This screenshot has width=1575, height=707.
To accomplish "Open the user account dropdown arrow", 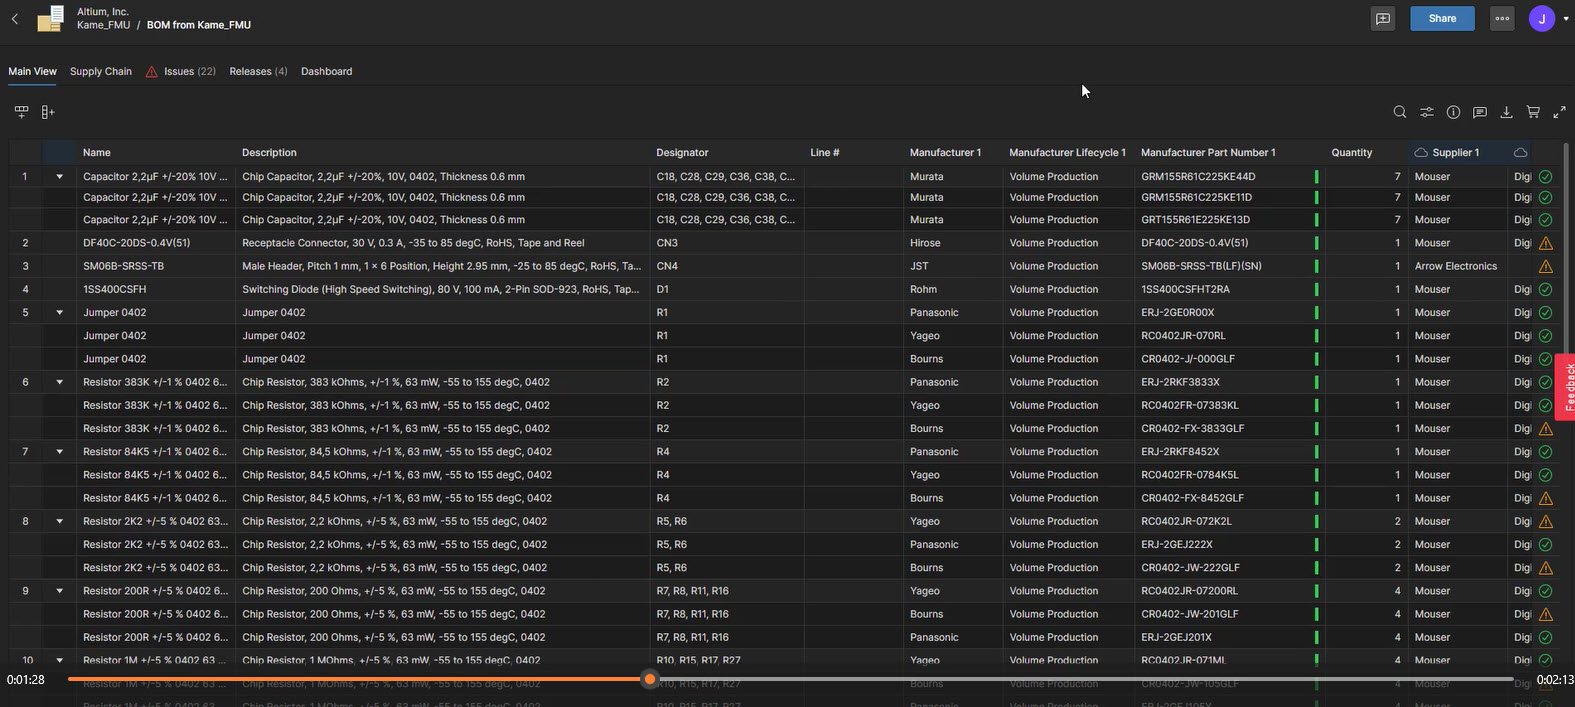I will click(1566, 19).
